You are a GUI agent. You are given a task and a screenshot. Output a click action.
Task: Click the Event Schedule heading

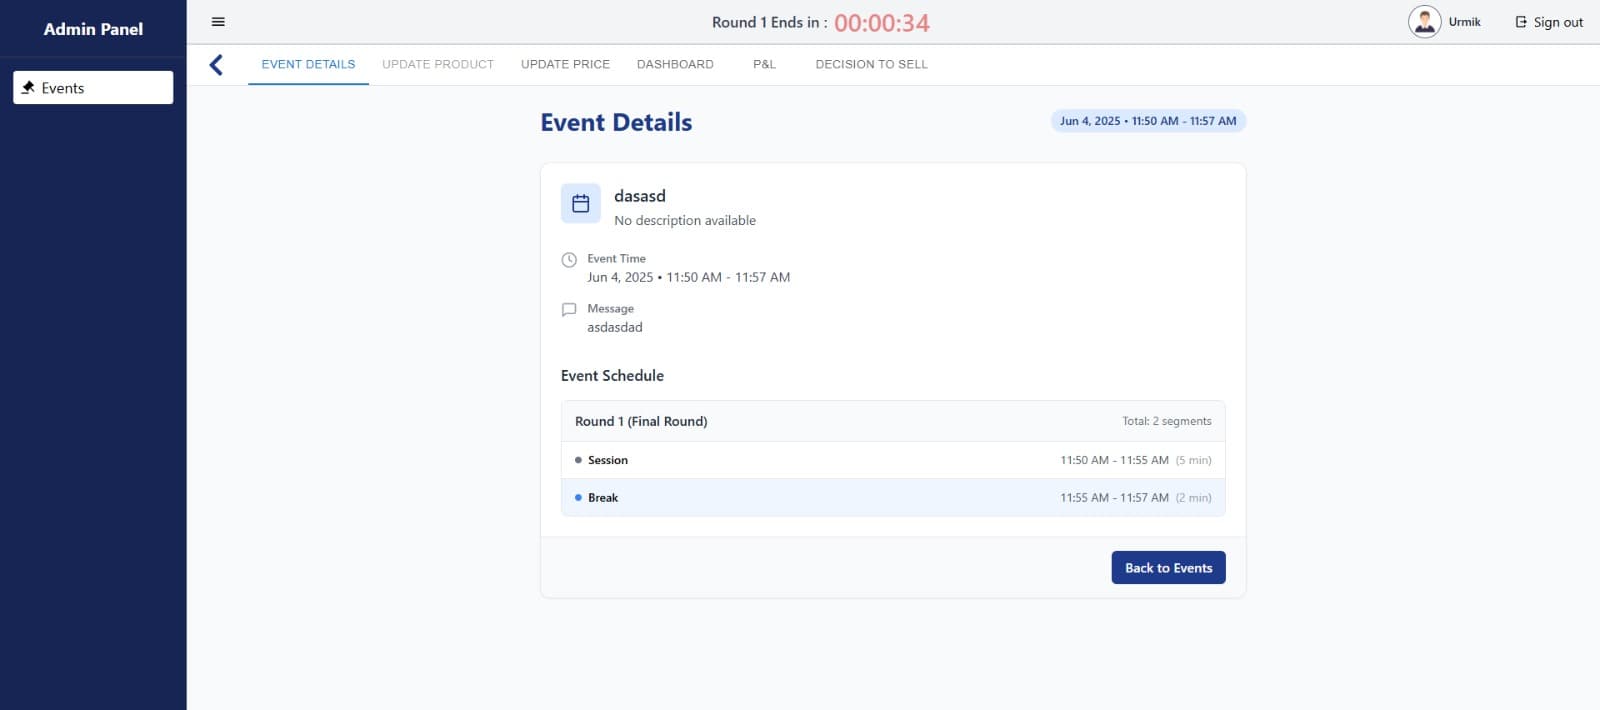(x=612, y=376)
